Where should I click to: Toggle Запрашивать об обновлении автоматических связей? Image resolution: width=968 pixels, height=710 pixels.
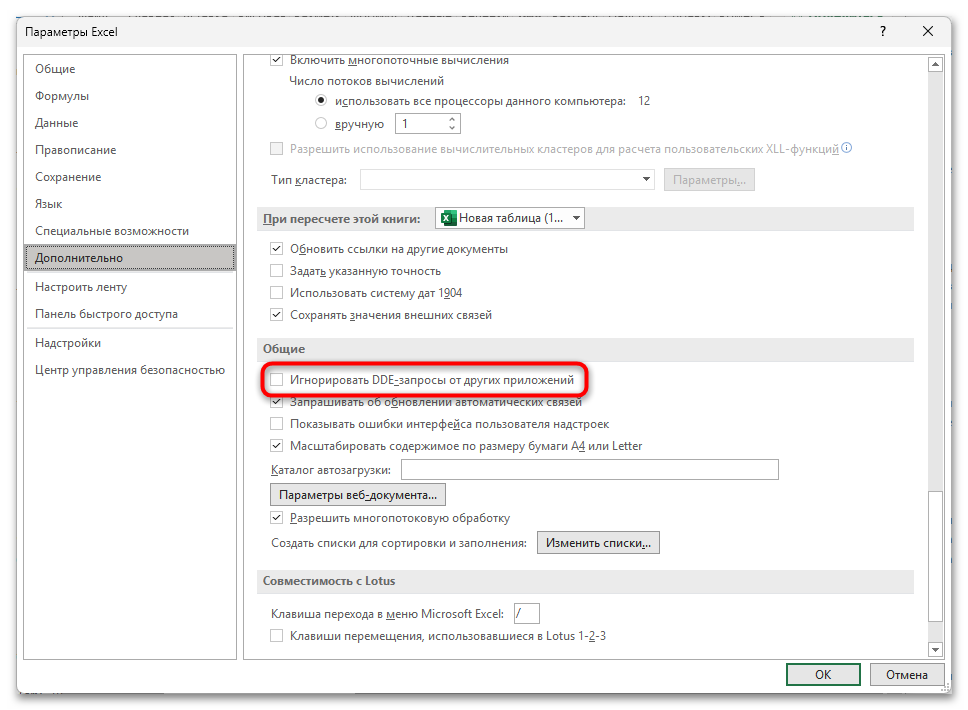[277, 402]
